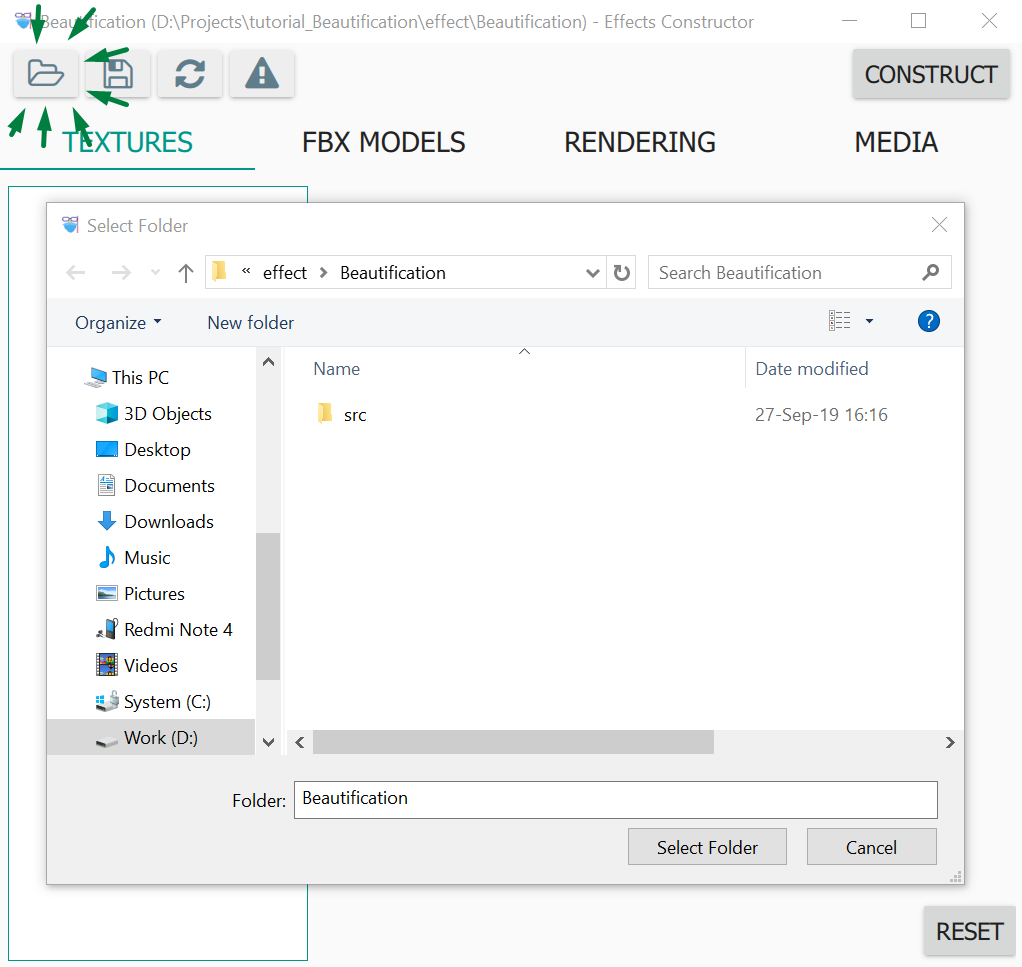Click the horizontal scrollbar in file list

coord(513,742)
